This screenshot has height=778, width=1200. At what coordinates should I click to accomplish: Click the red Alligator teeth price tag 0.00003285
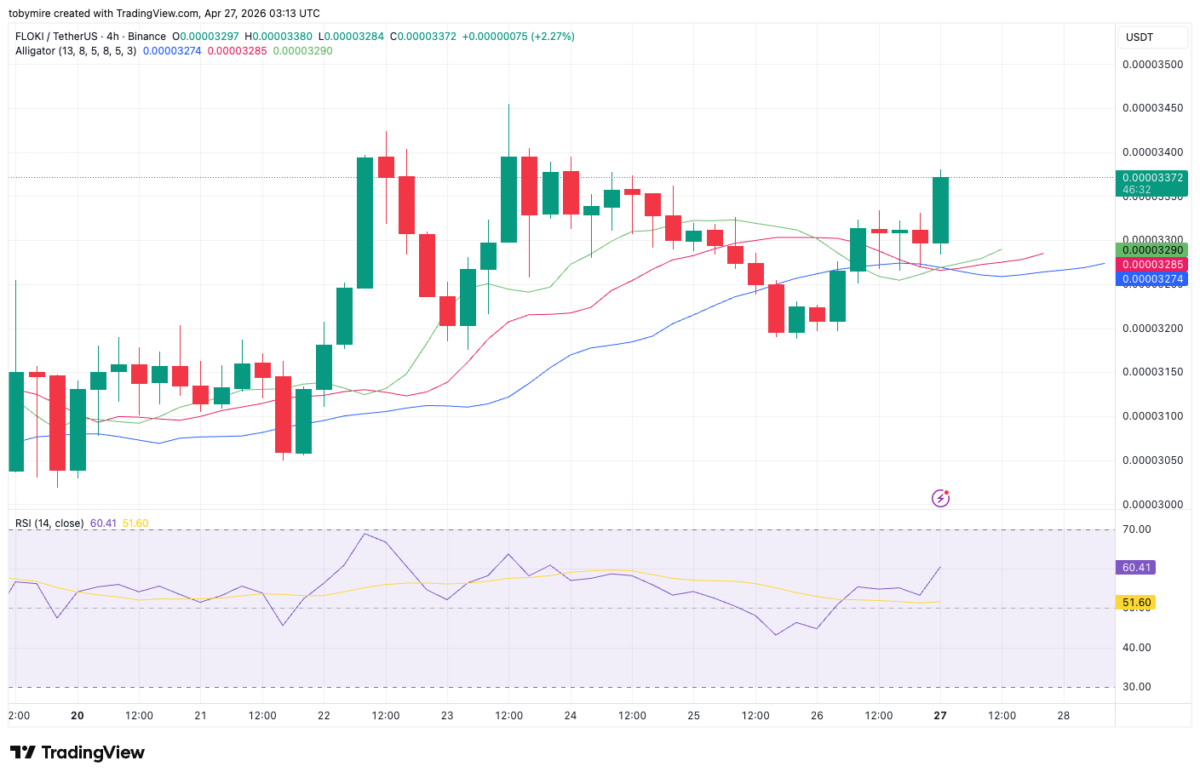pos(1151,263)
